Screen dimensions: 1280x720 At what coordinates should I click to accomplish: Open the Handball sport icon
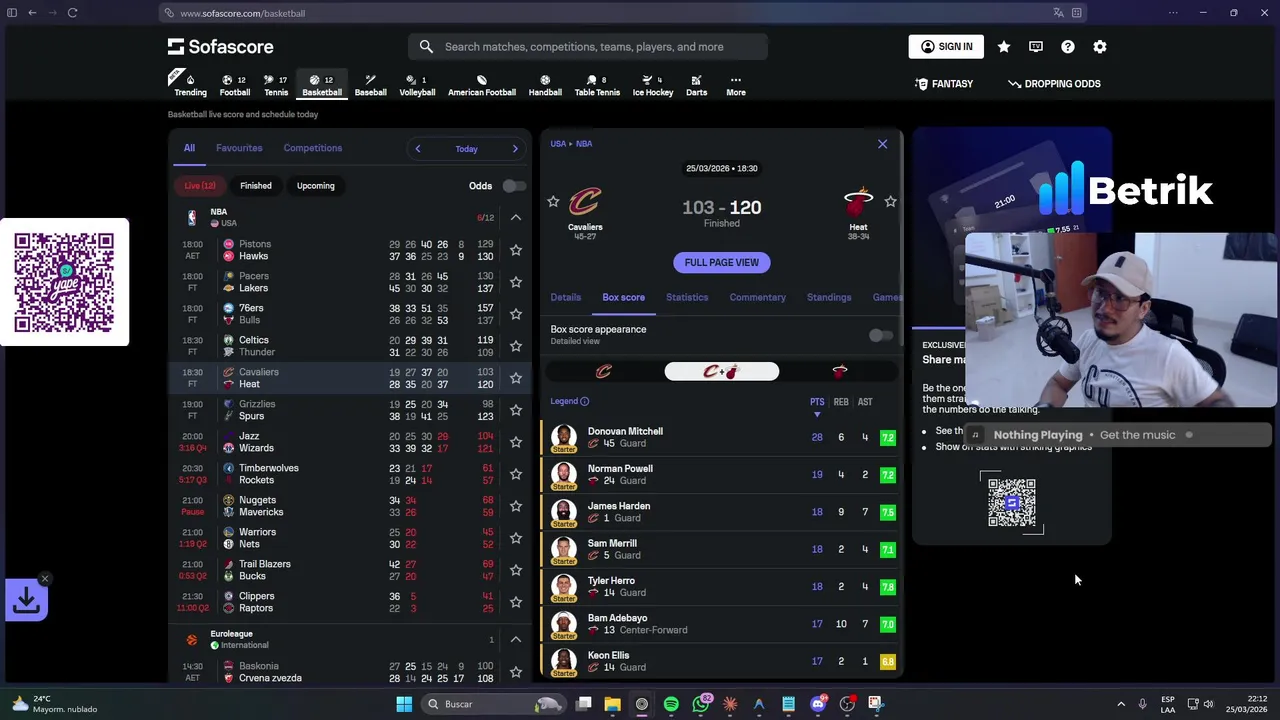tap(545, 85)
